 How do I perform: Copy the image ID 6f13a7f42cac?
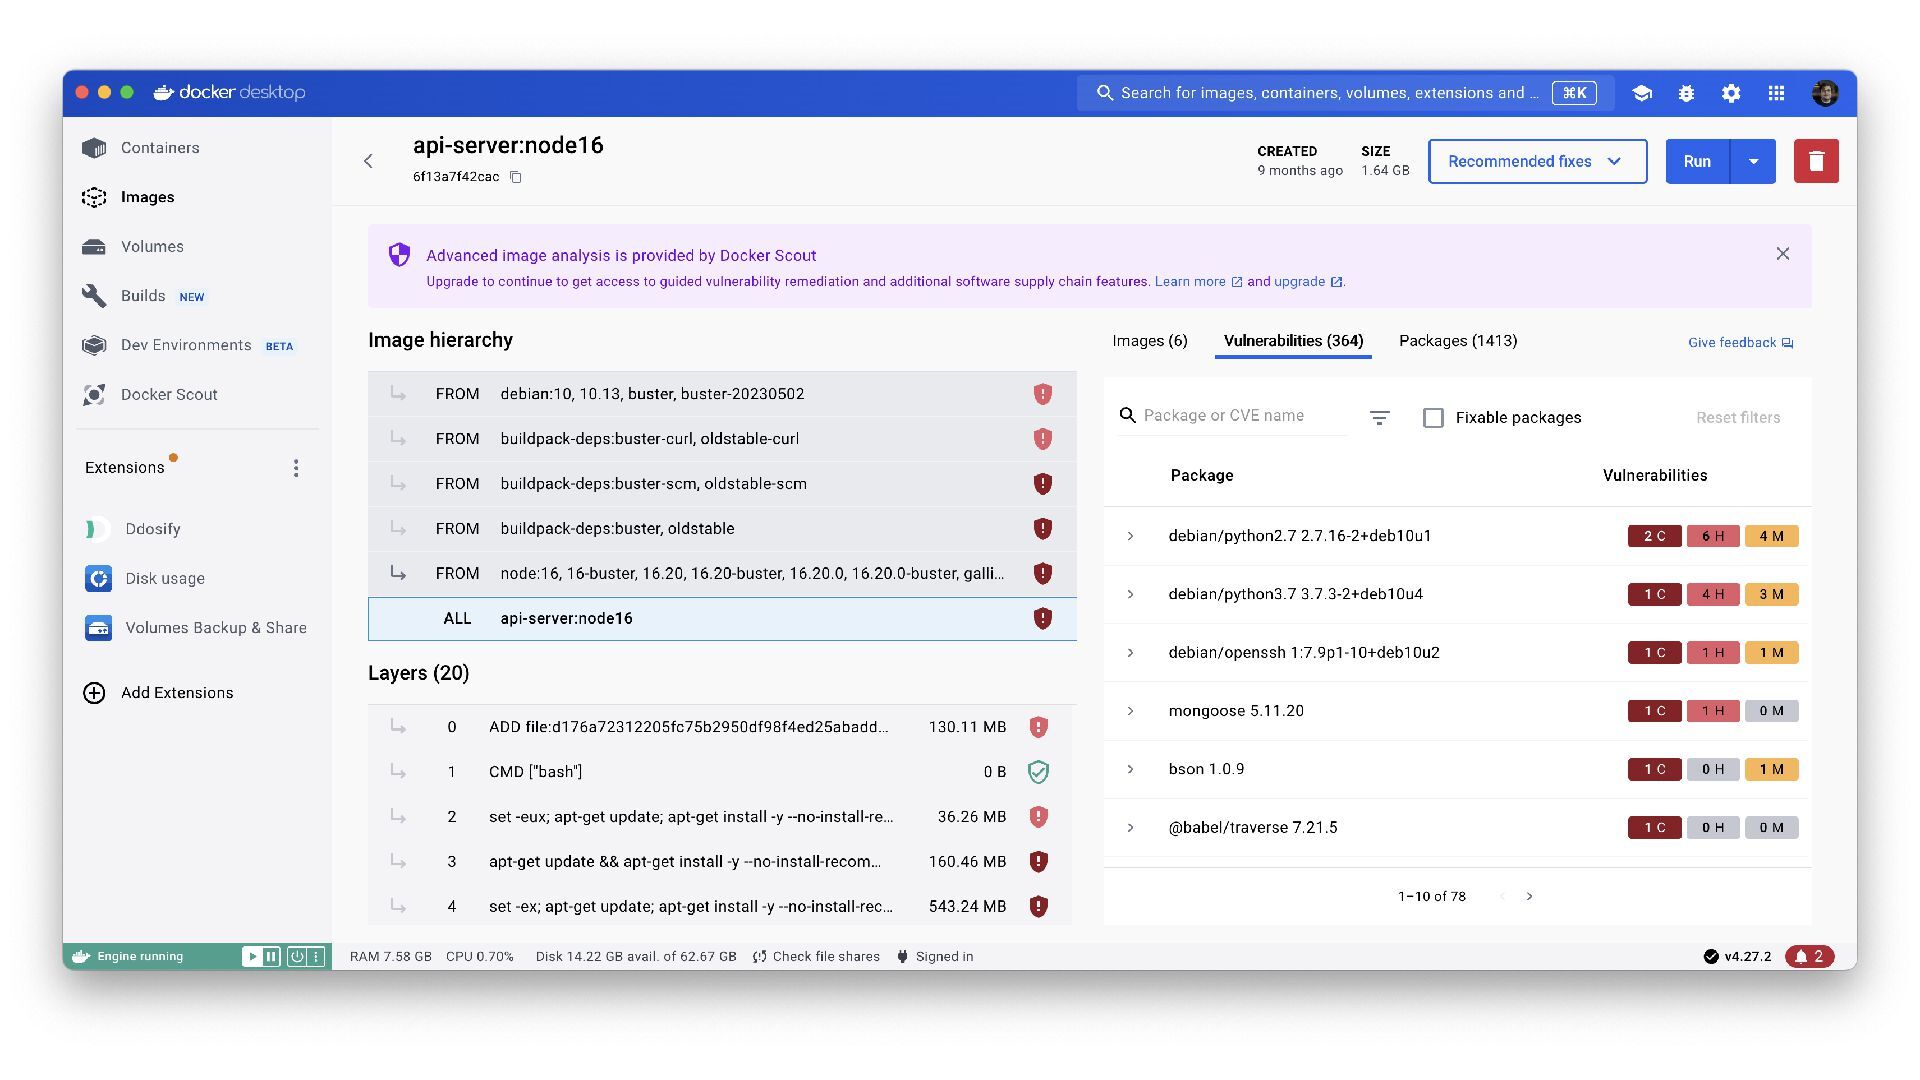click(516, 177)
